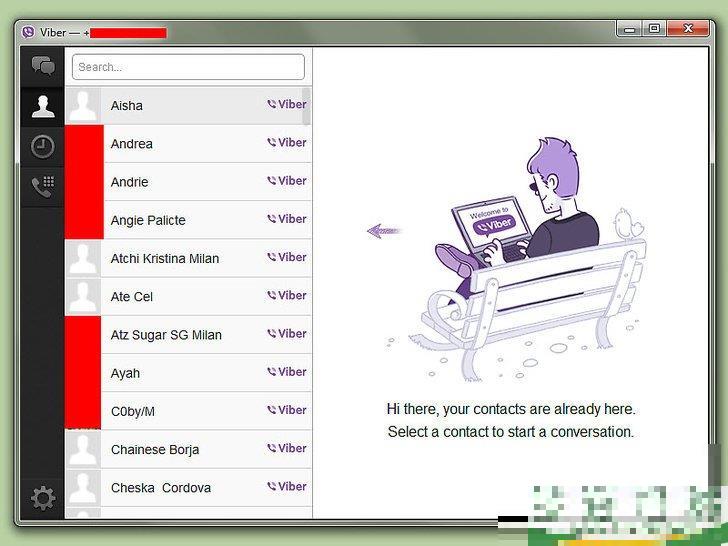Open the dialpad phone keypad tab

[x=43, y=187]
